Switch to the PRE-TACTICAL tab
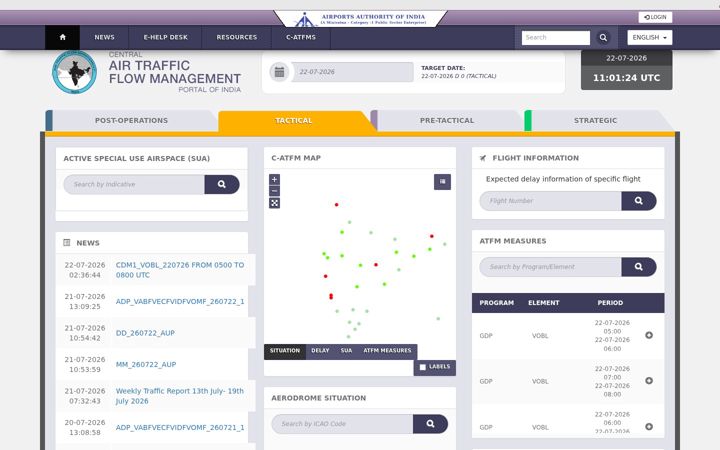Screen dimensions: 720x450 [446, 120]
